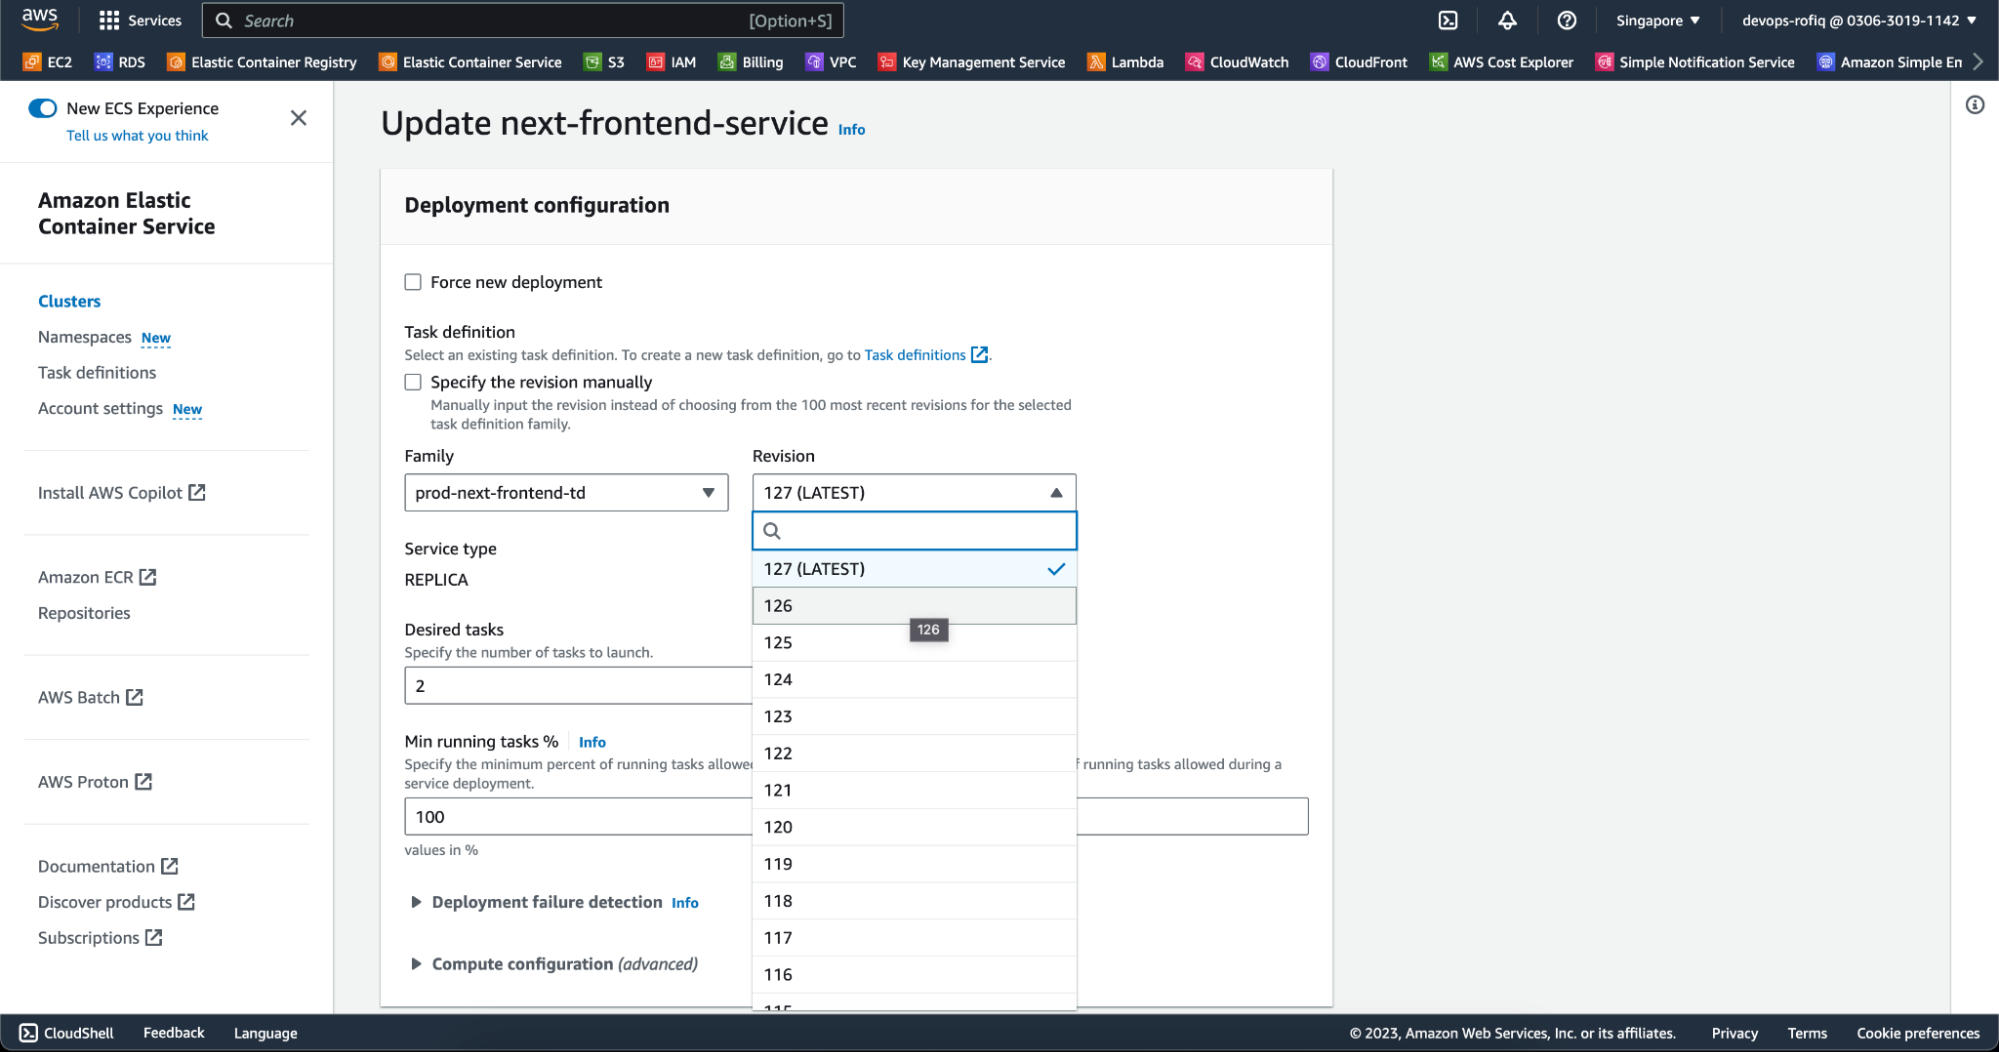This screenshot has width=1999, height=1053.
Task: Expand Compute configuration (advanced) section
Action: [x=416, y=964]
